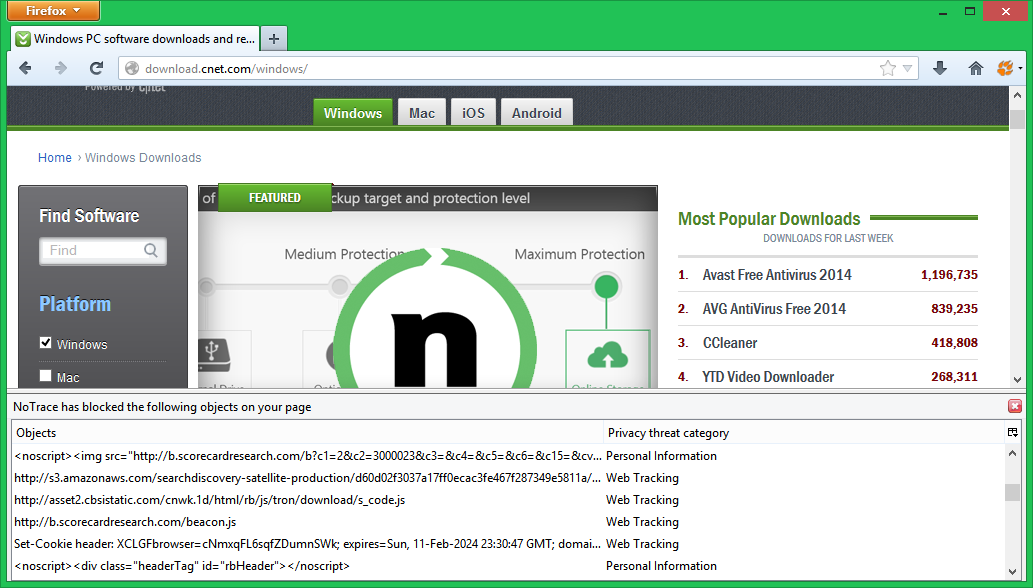Screen dimensions: 1033x588
Task: Open Avast Free Antivirus 2014 link
Action: 777,275
